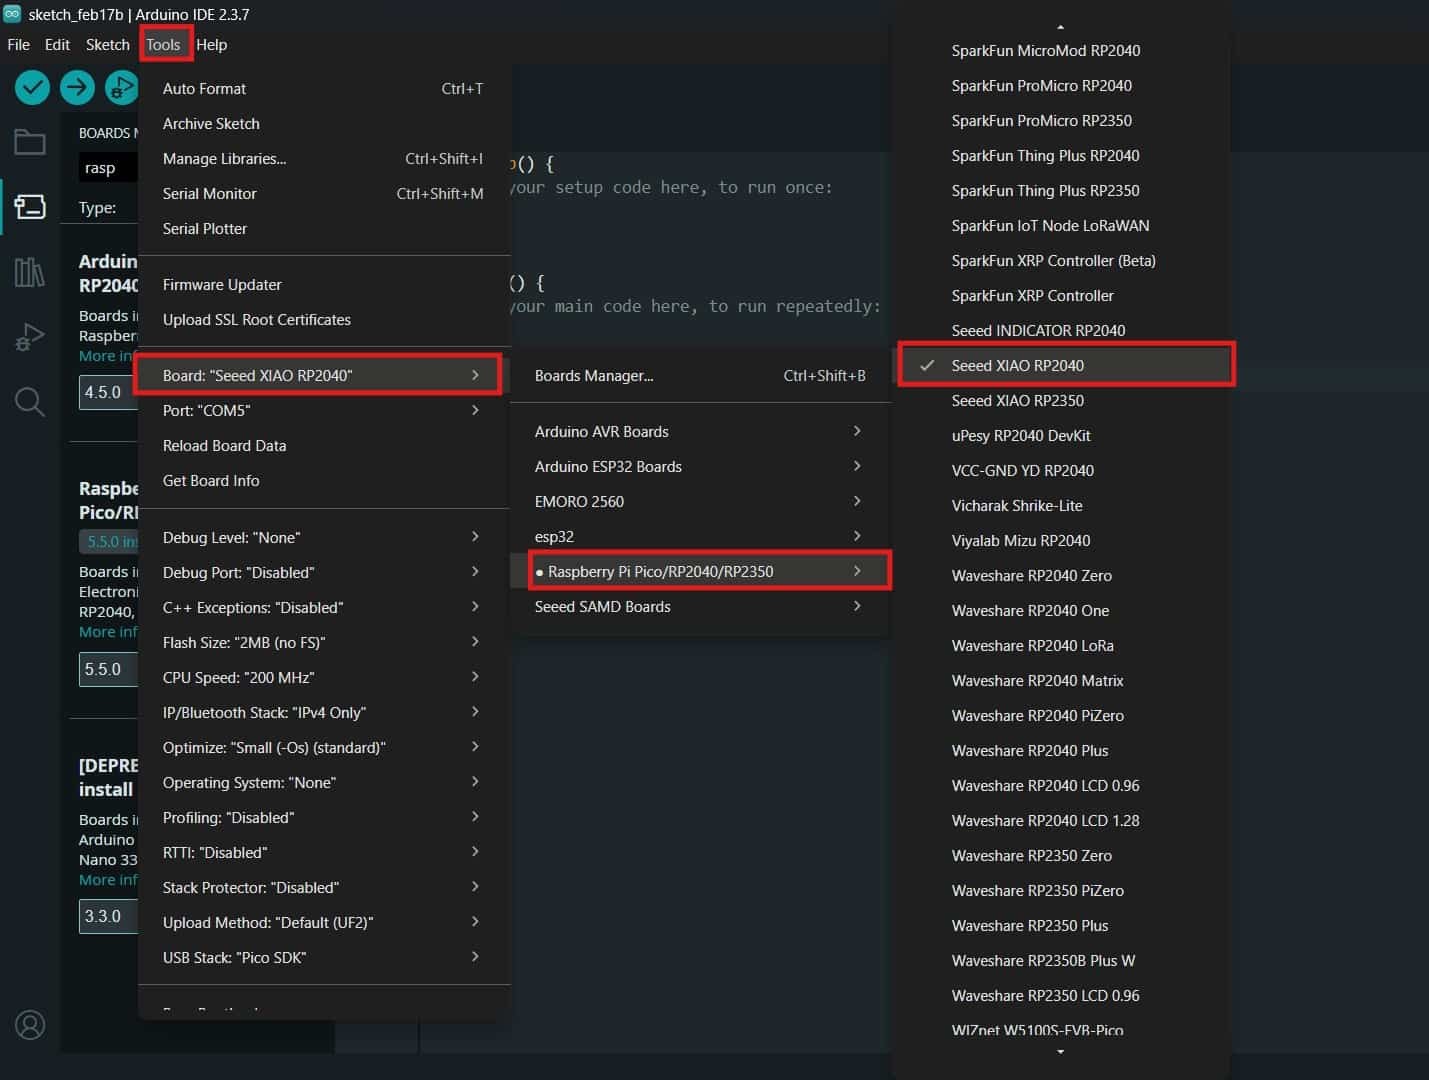Screen dimensions: 1429x1080
Task: Expand the EMORO 2560 submenu
Action: pos(698,501)
